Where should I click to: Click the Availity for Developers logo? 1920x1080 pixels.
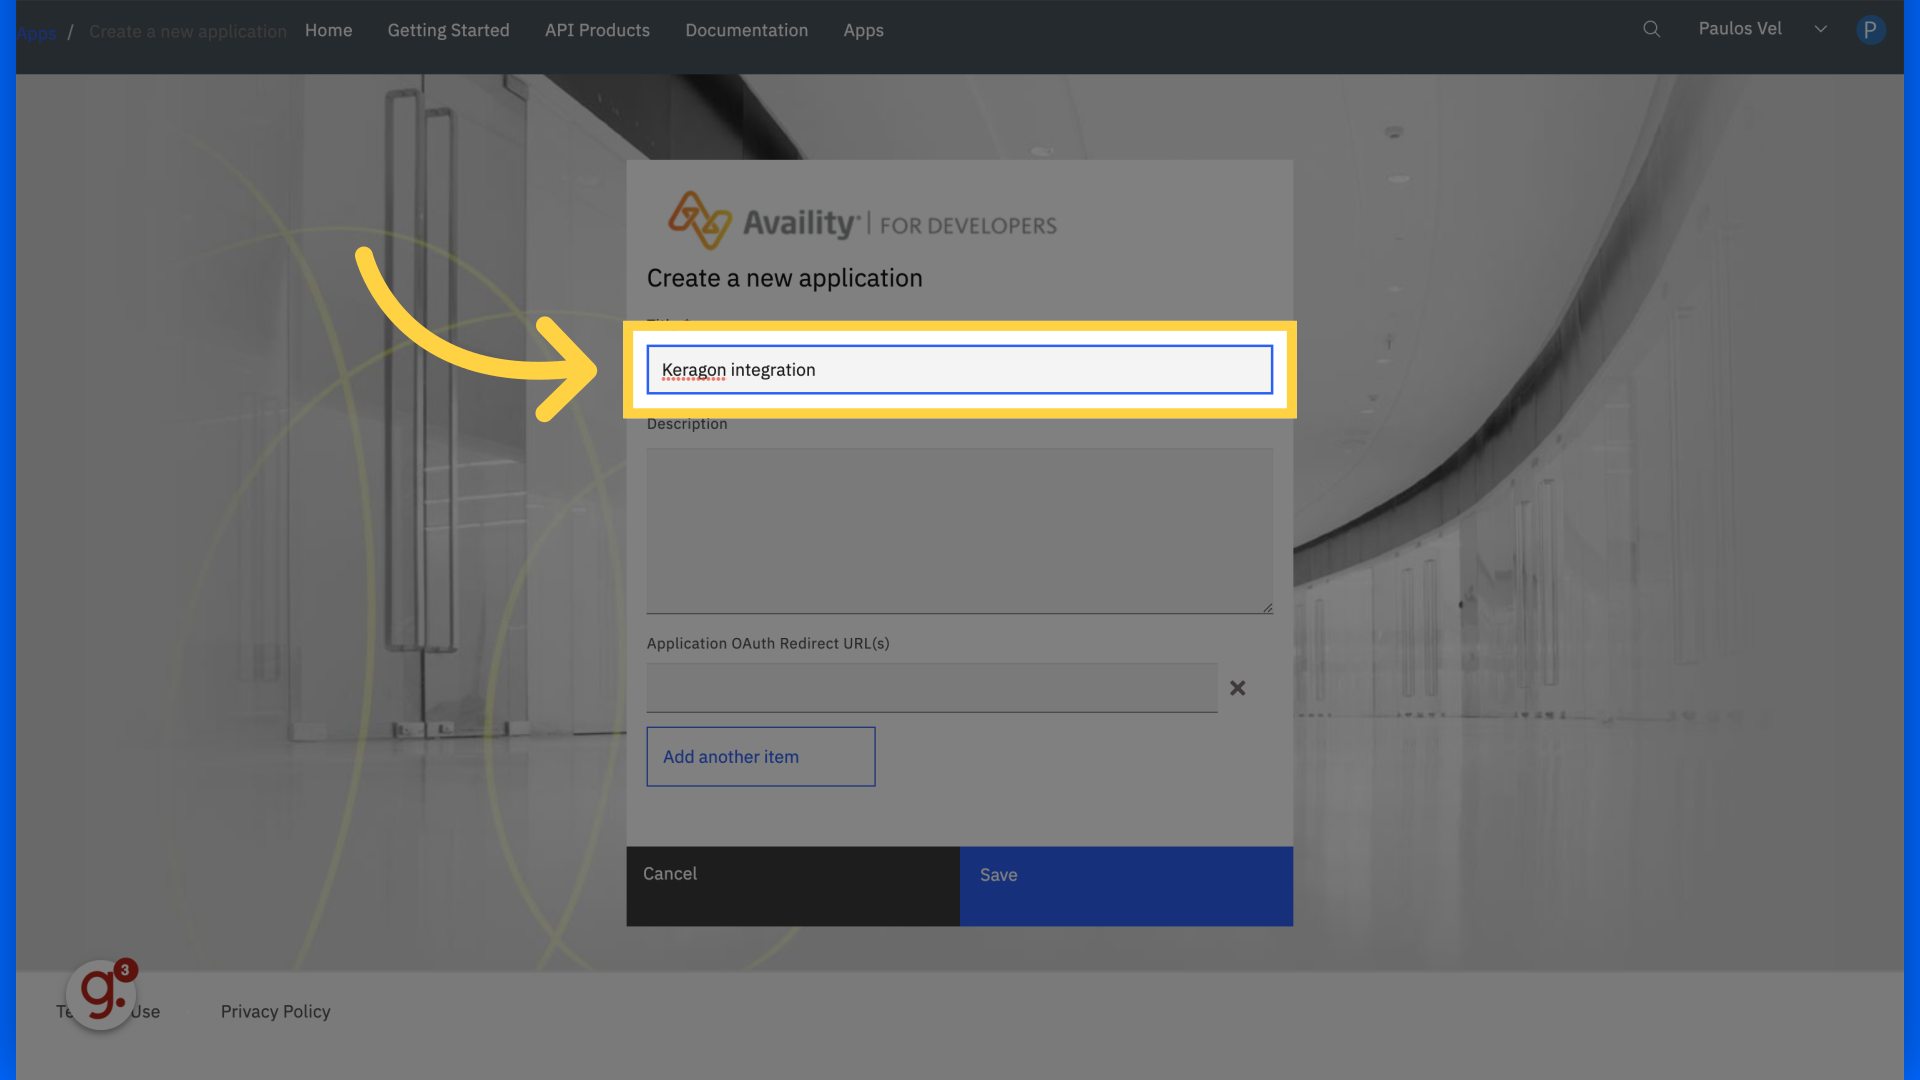862,221
